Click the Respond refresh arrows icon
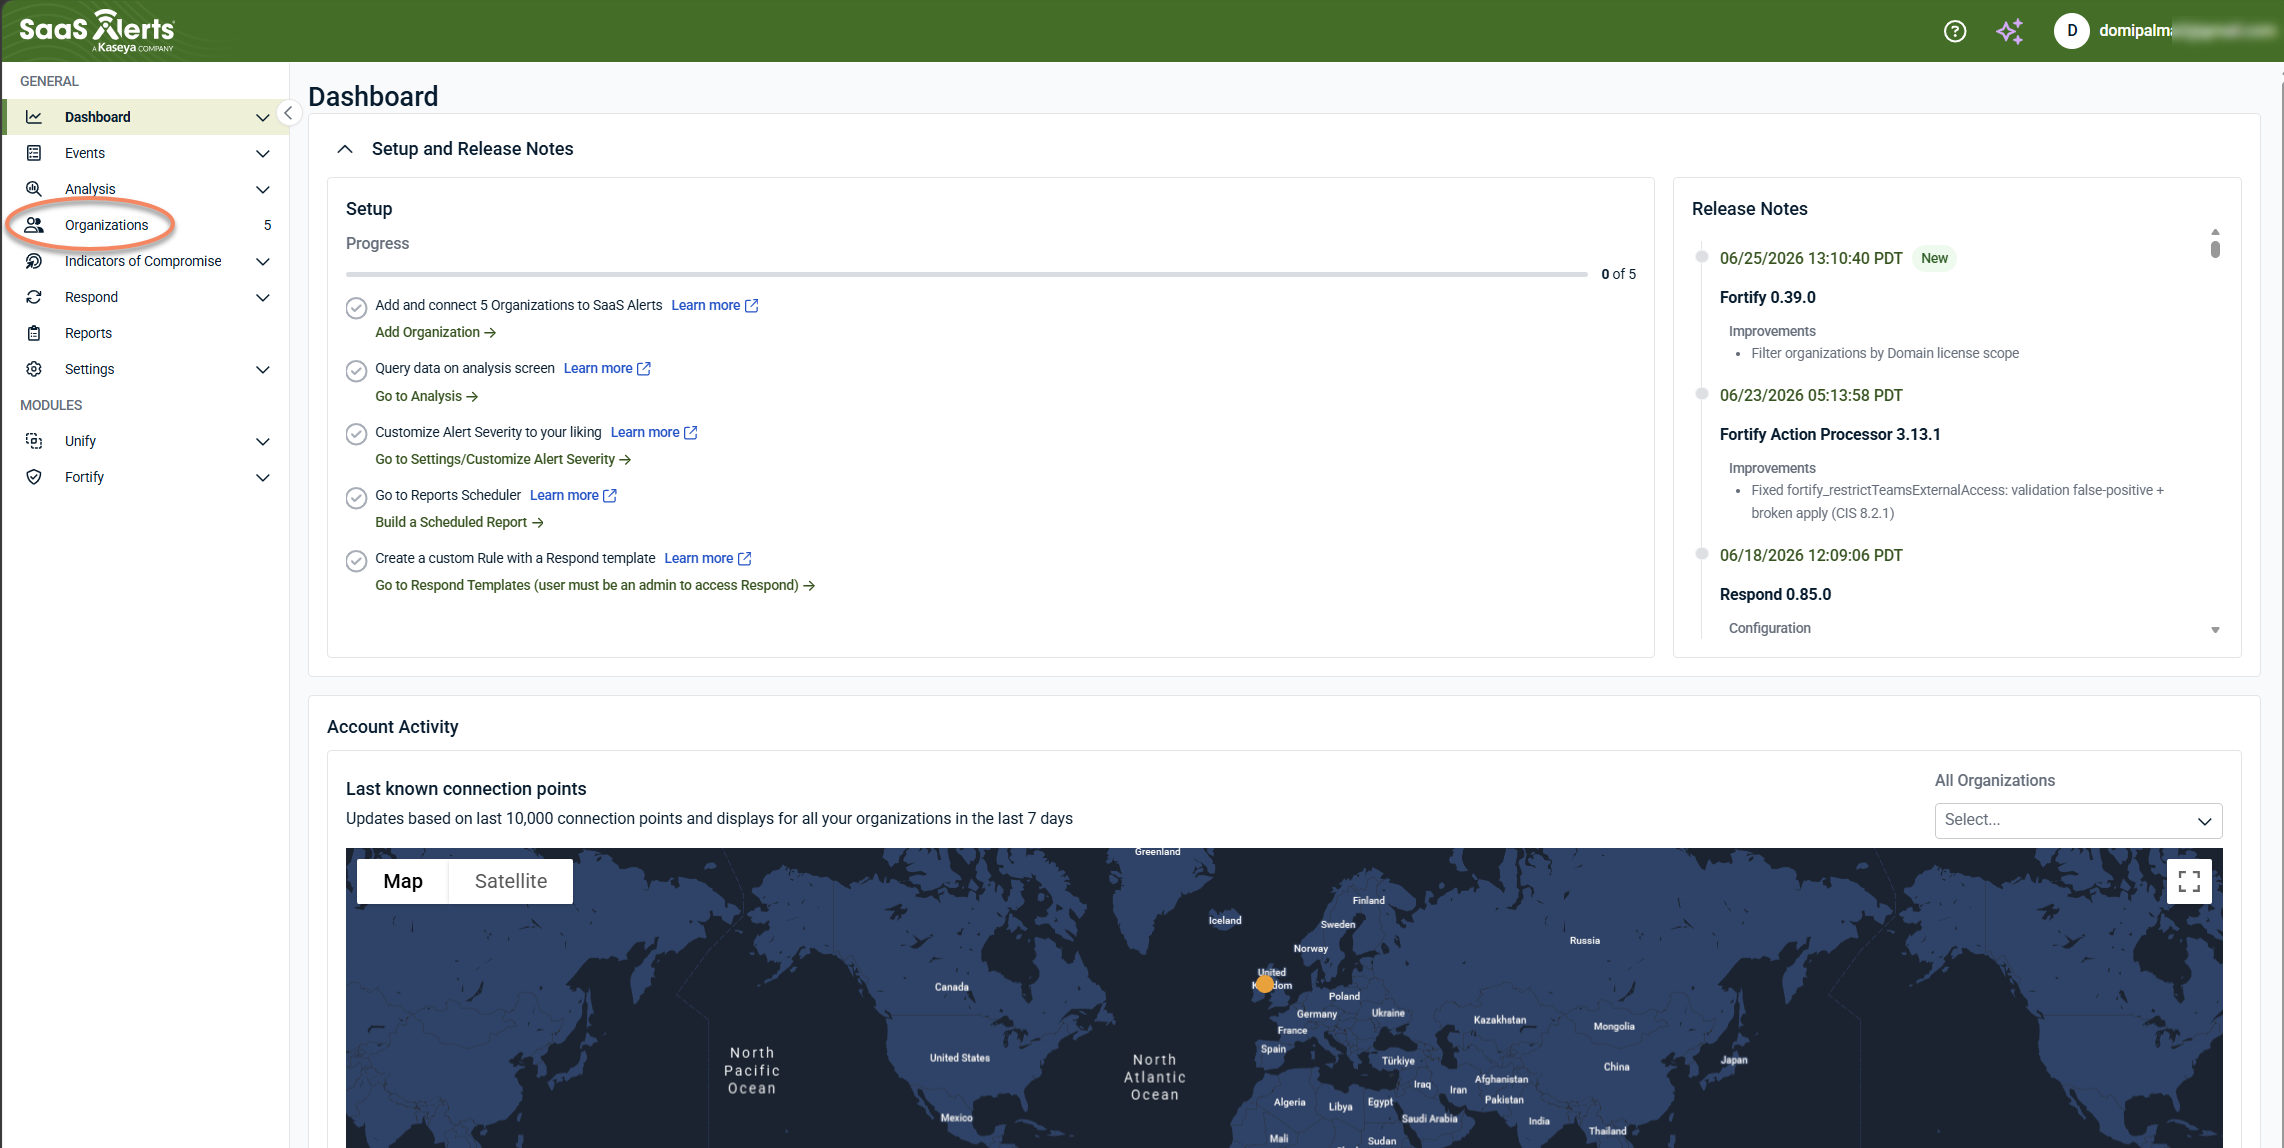This screenshot has width=2284, height=1148. point(34,297)
